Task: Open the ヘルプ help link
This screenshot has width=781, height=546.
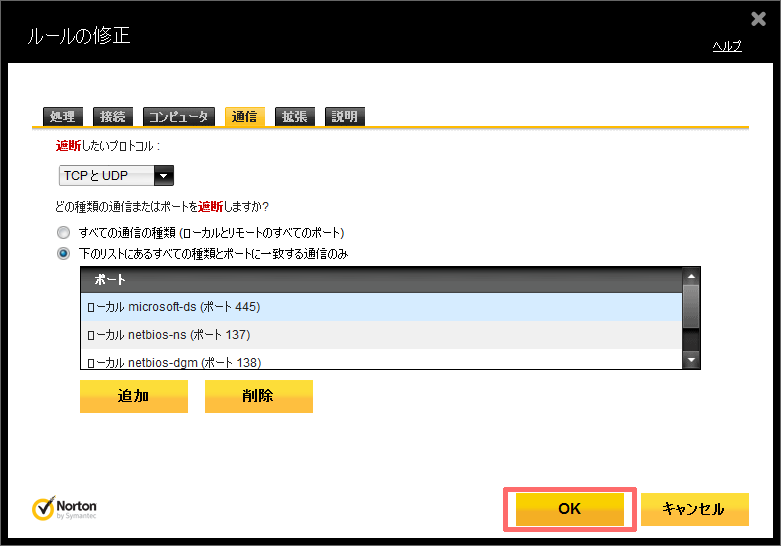Action: point(726,46)
